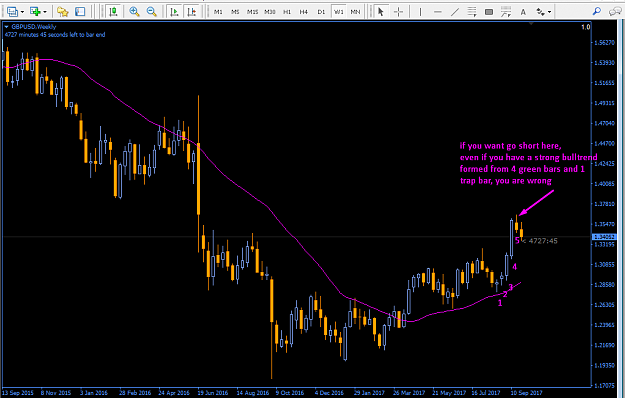Toggle the Terminal panel icon

[80, 12]
